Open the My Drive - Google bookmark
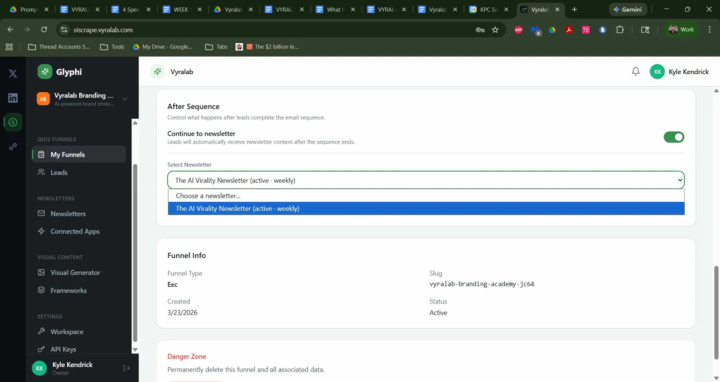Viewport: 720px width, 382px height. coord(163,47)
